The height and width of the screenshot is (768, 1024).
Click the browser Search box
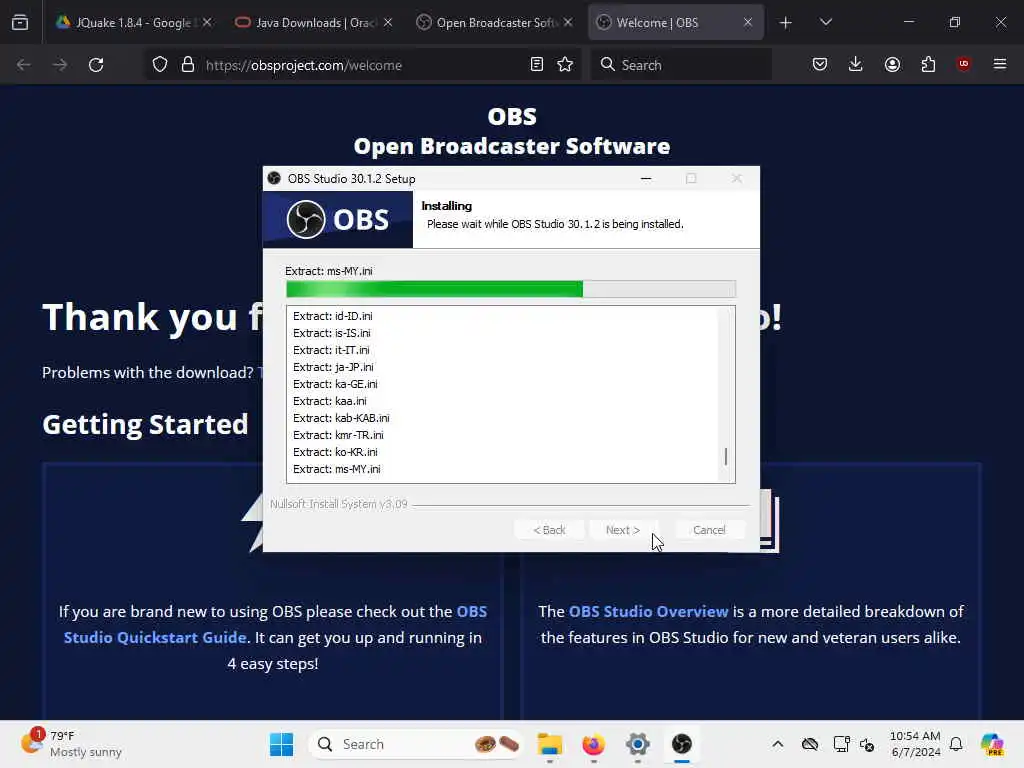(681, 65)
